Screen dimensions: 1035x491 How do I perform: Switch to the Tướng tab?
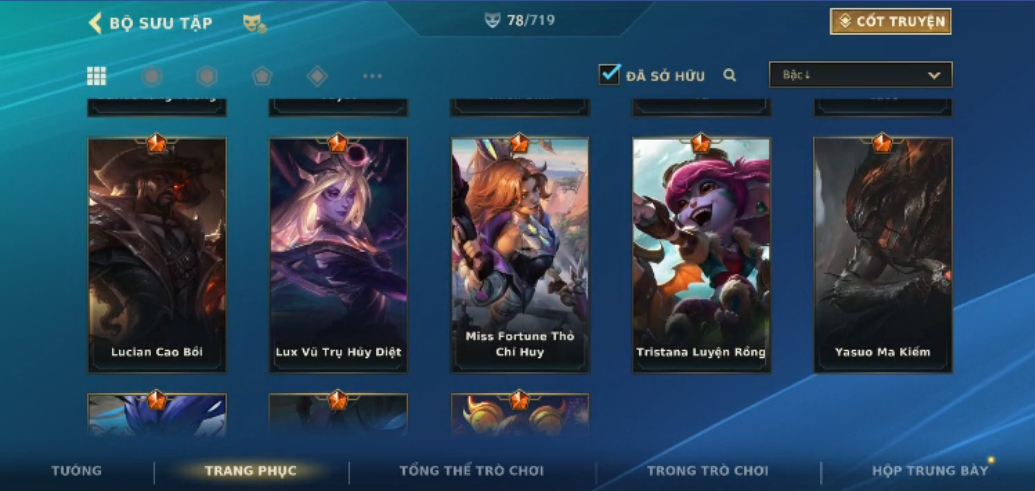click(x=77, y=471)
